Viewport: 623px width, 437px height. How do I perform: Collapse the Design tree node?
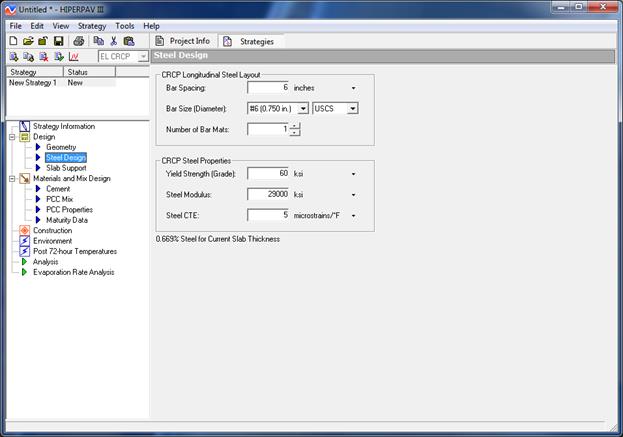[x=12, y=137]
